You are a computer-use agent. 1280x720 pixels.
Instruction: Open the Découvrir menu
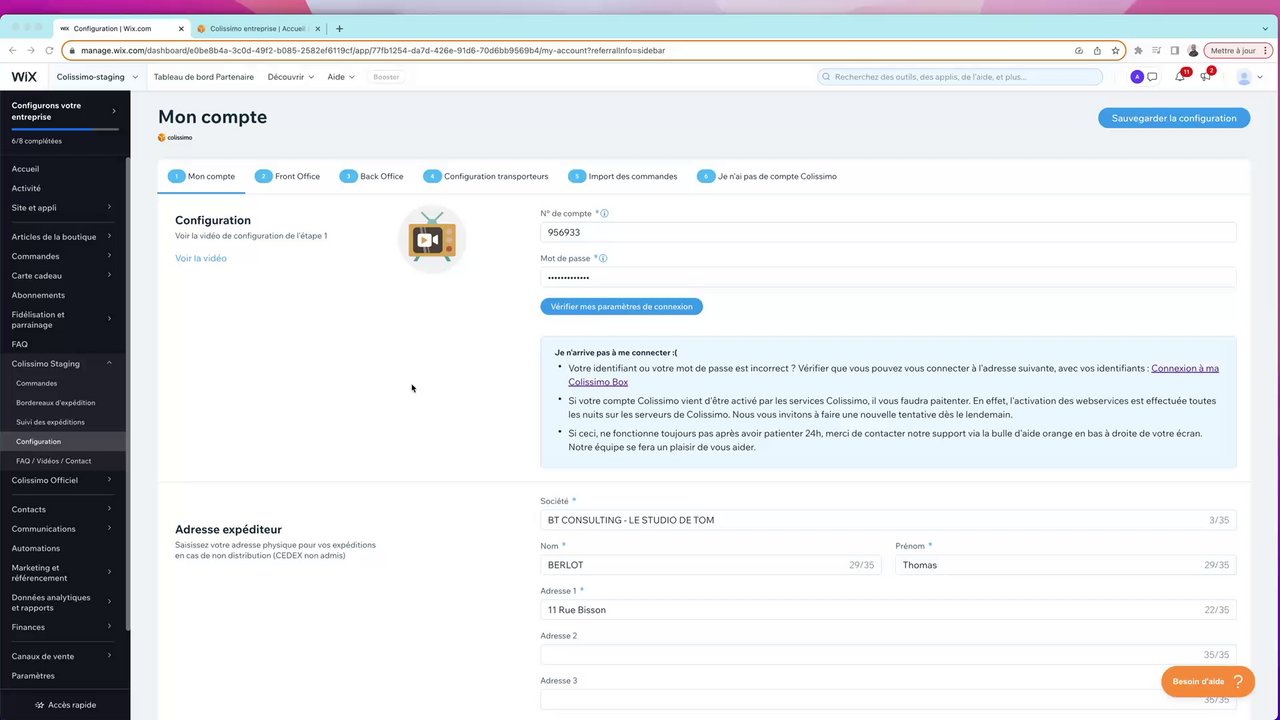tap(291, 77)
